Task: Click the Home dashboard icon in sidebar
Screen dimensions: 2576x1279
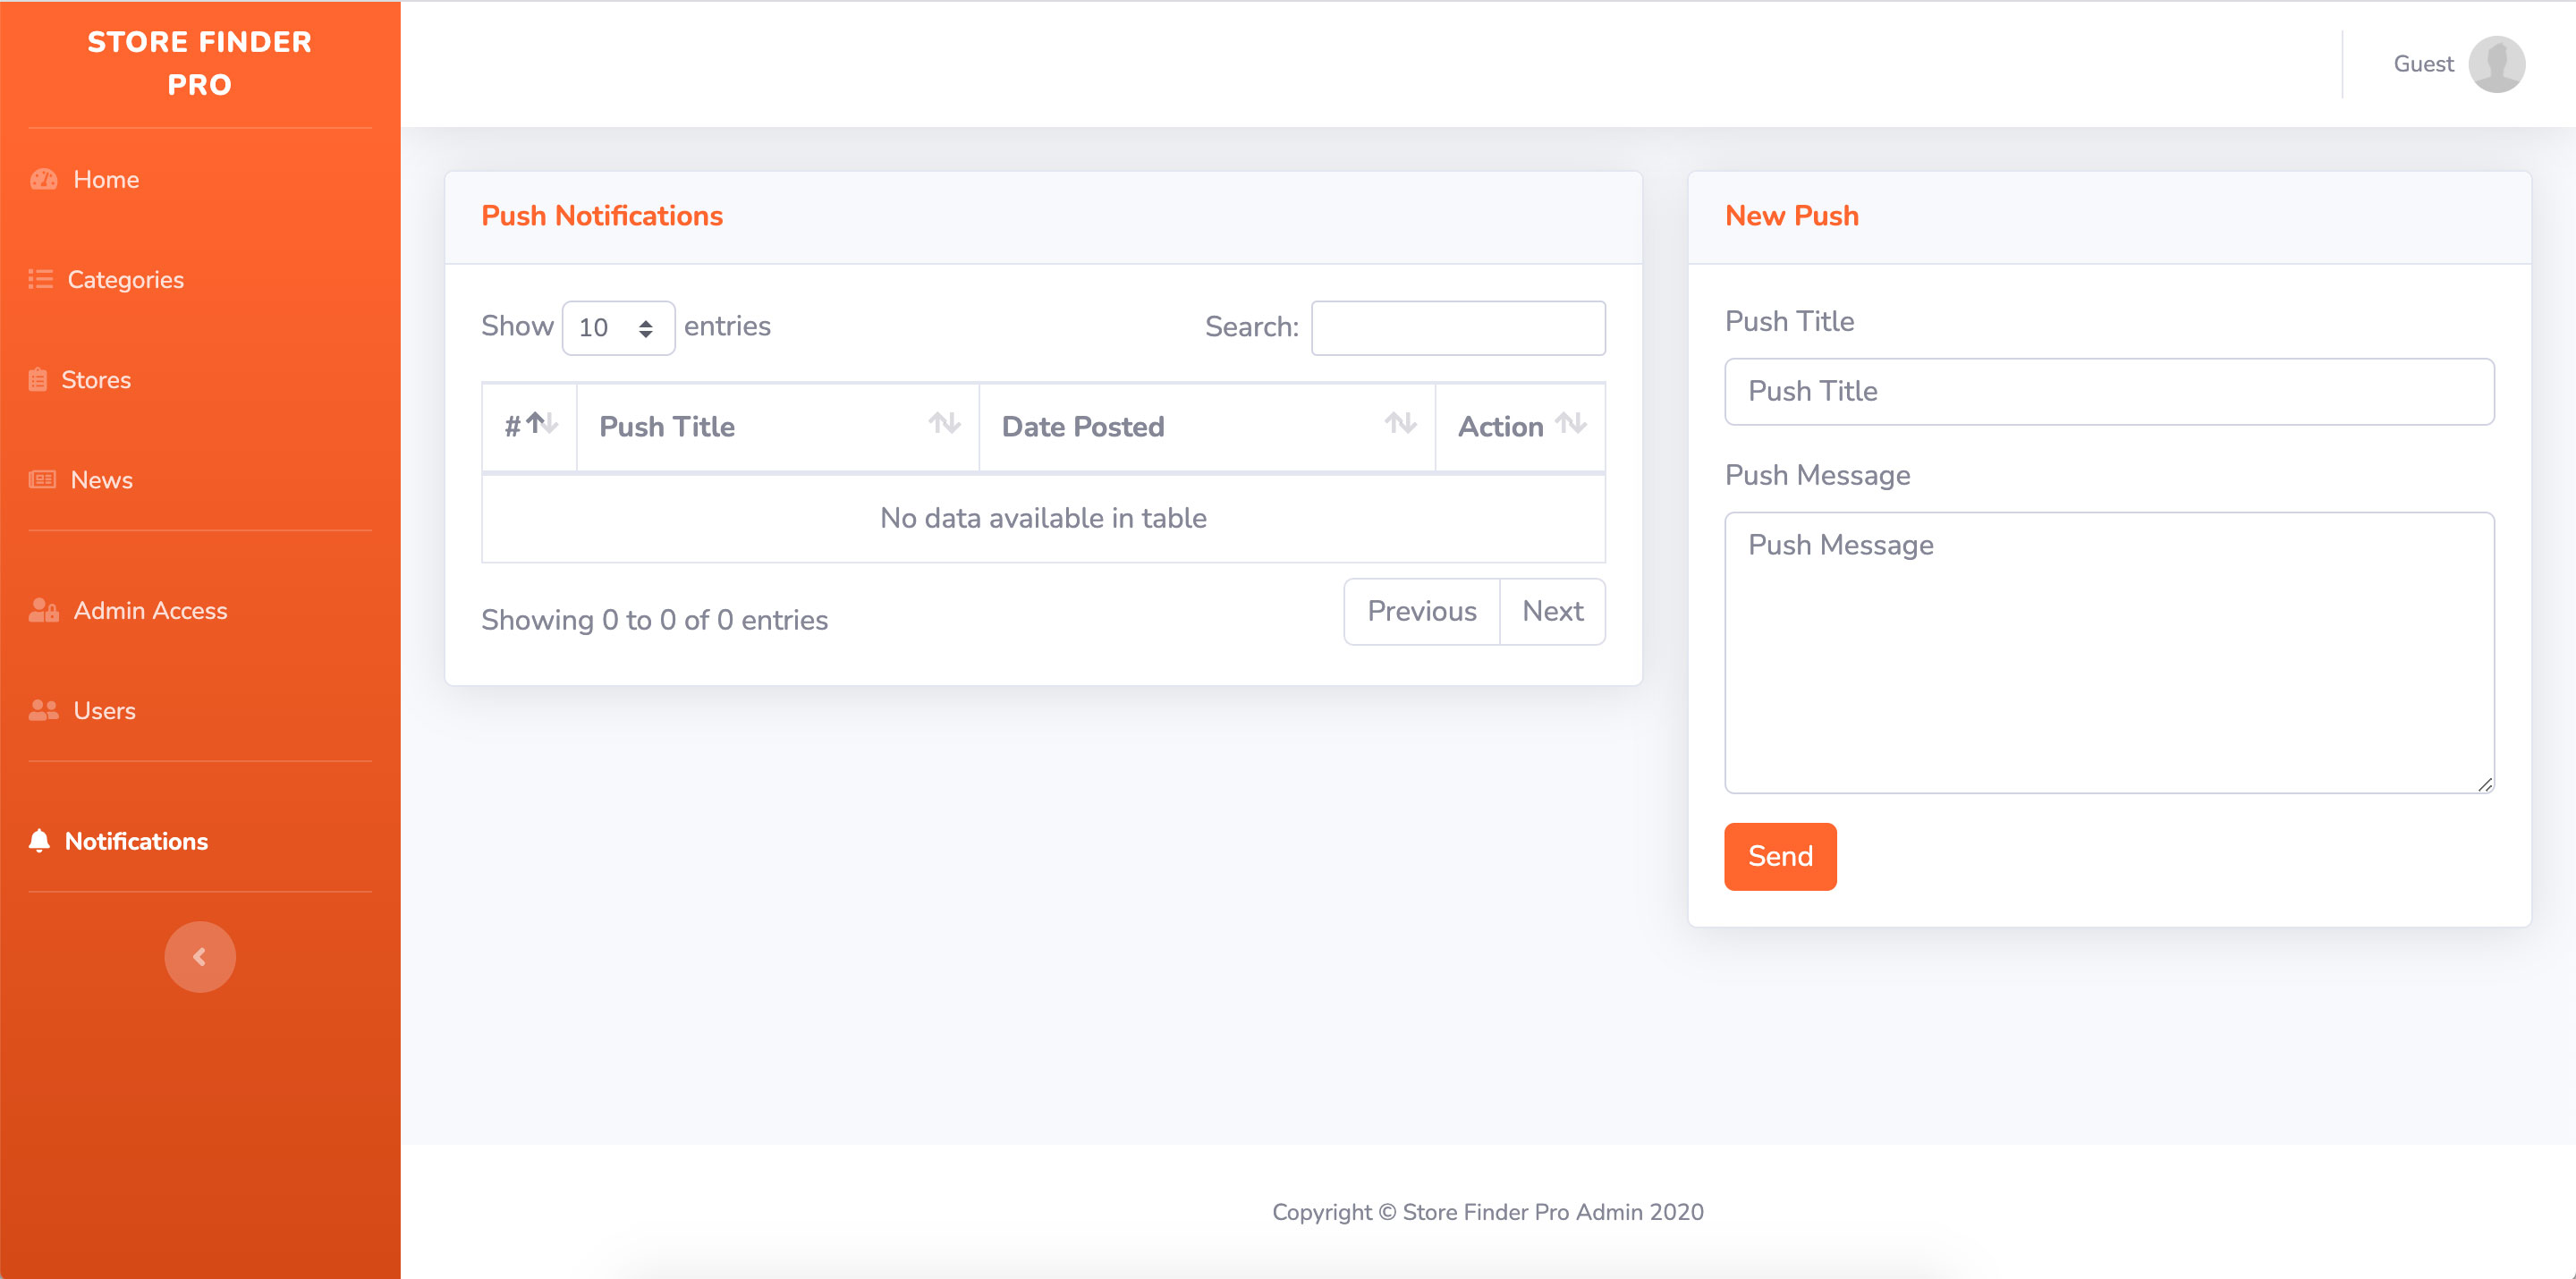Action: pos(43,180)
